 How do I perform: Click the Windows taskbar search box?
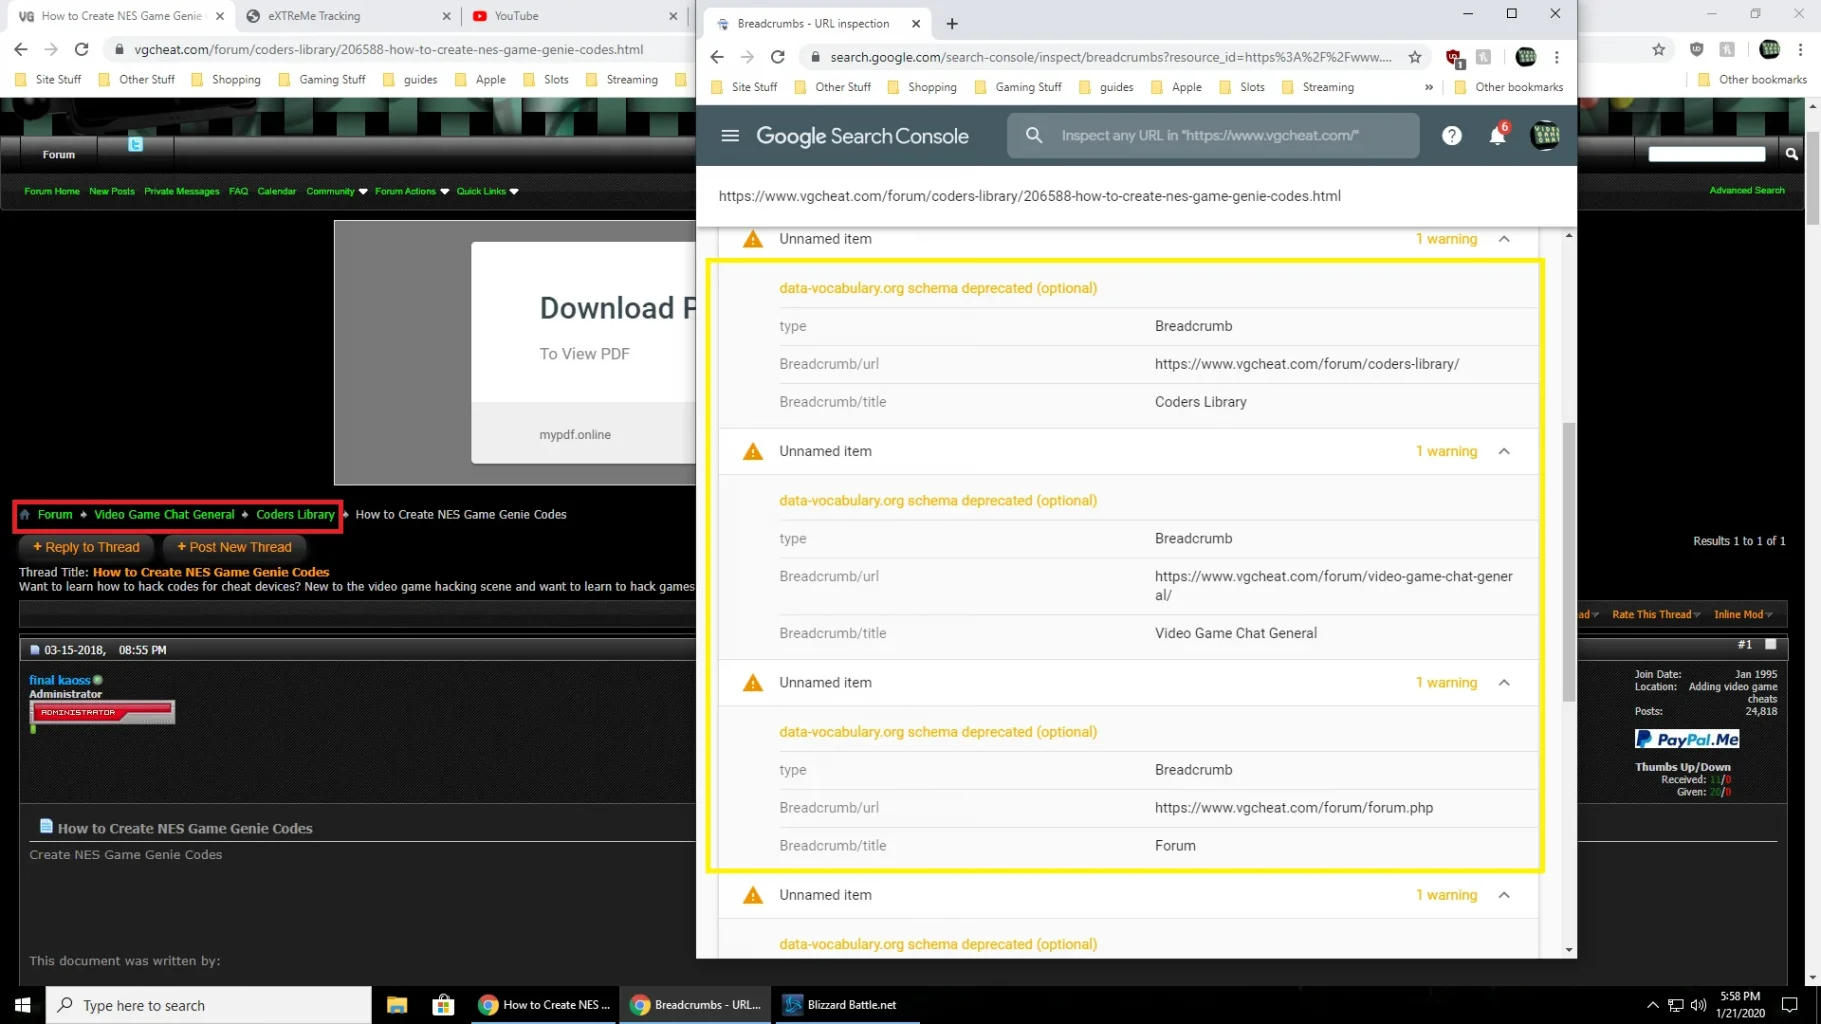[x=208, y=1005]
